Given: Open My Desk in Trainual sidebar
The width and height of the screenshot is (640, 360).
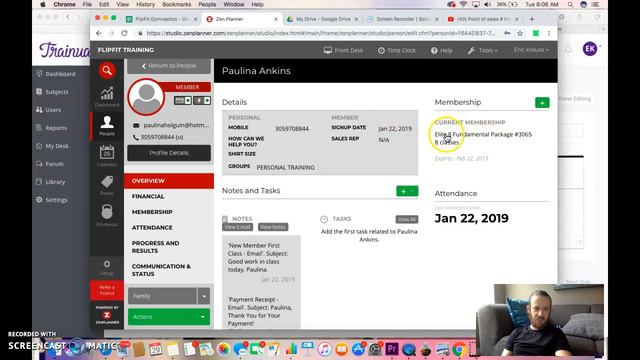Looking at the screenshot, I should click(x=52, y=146).
